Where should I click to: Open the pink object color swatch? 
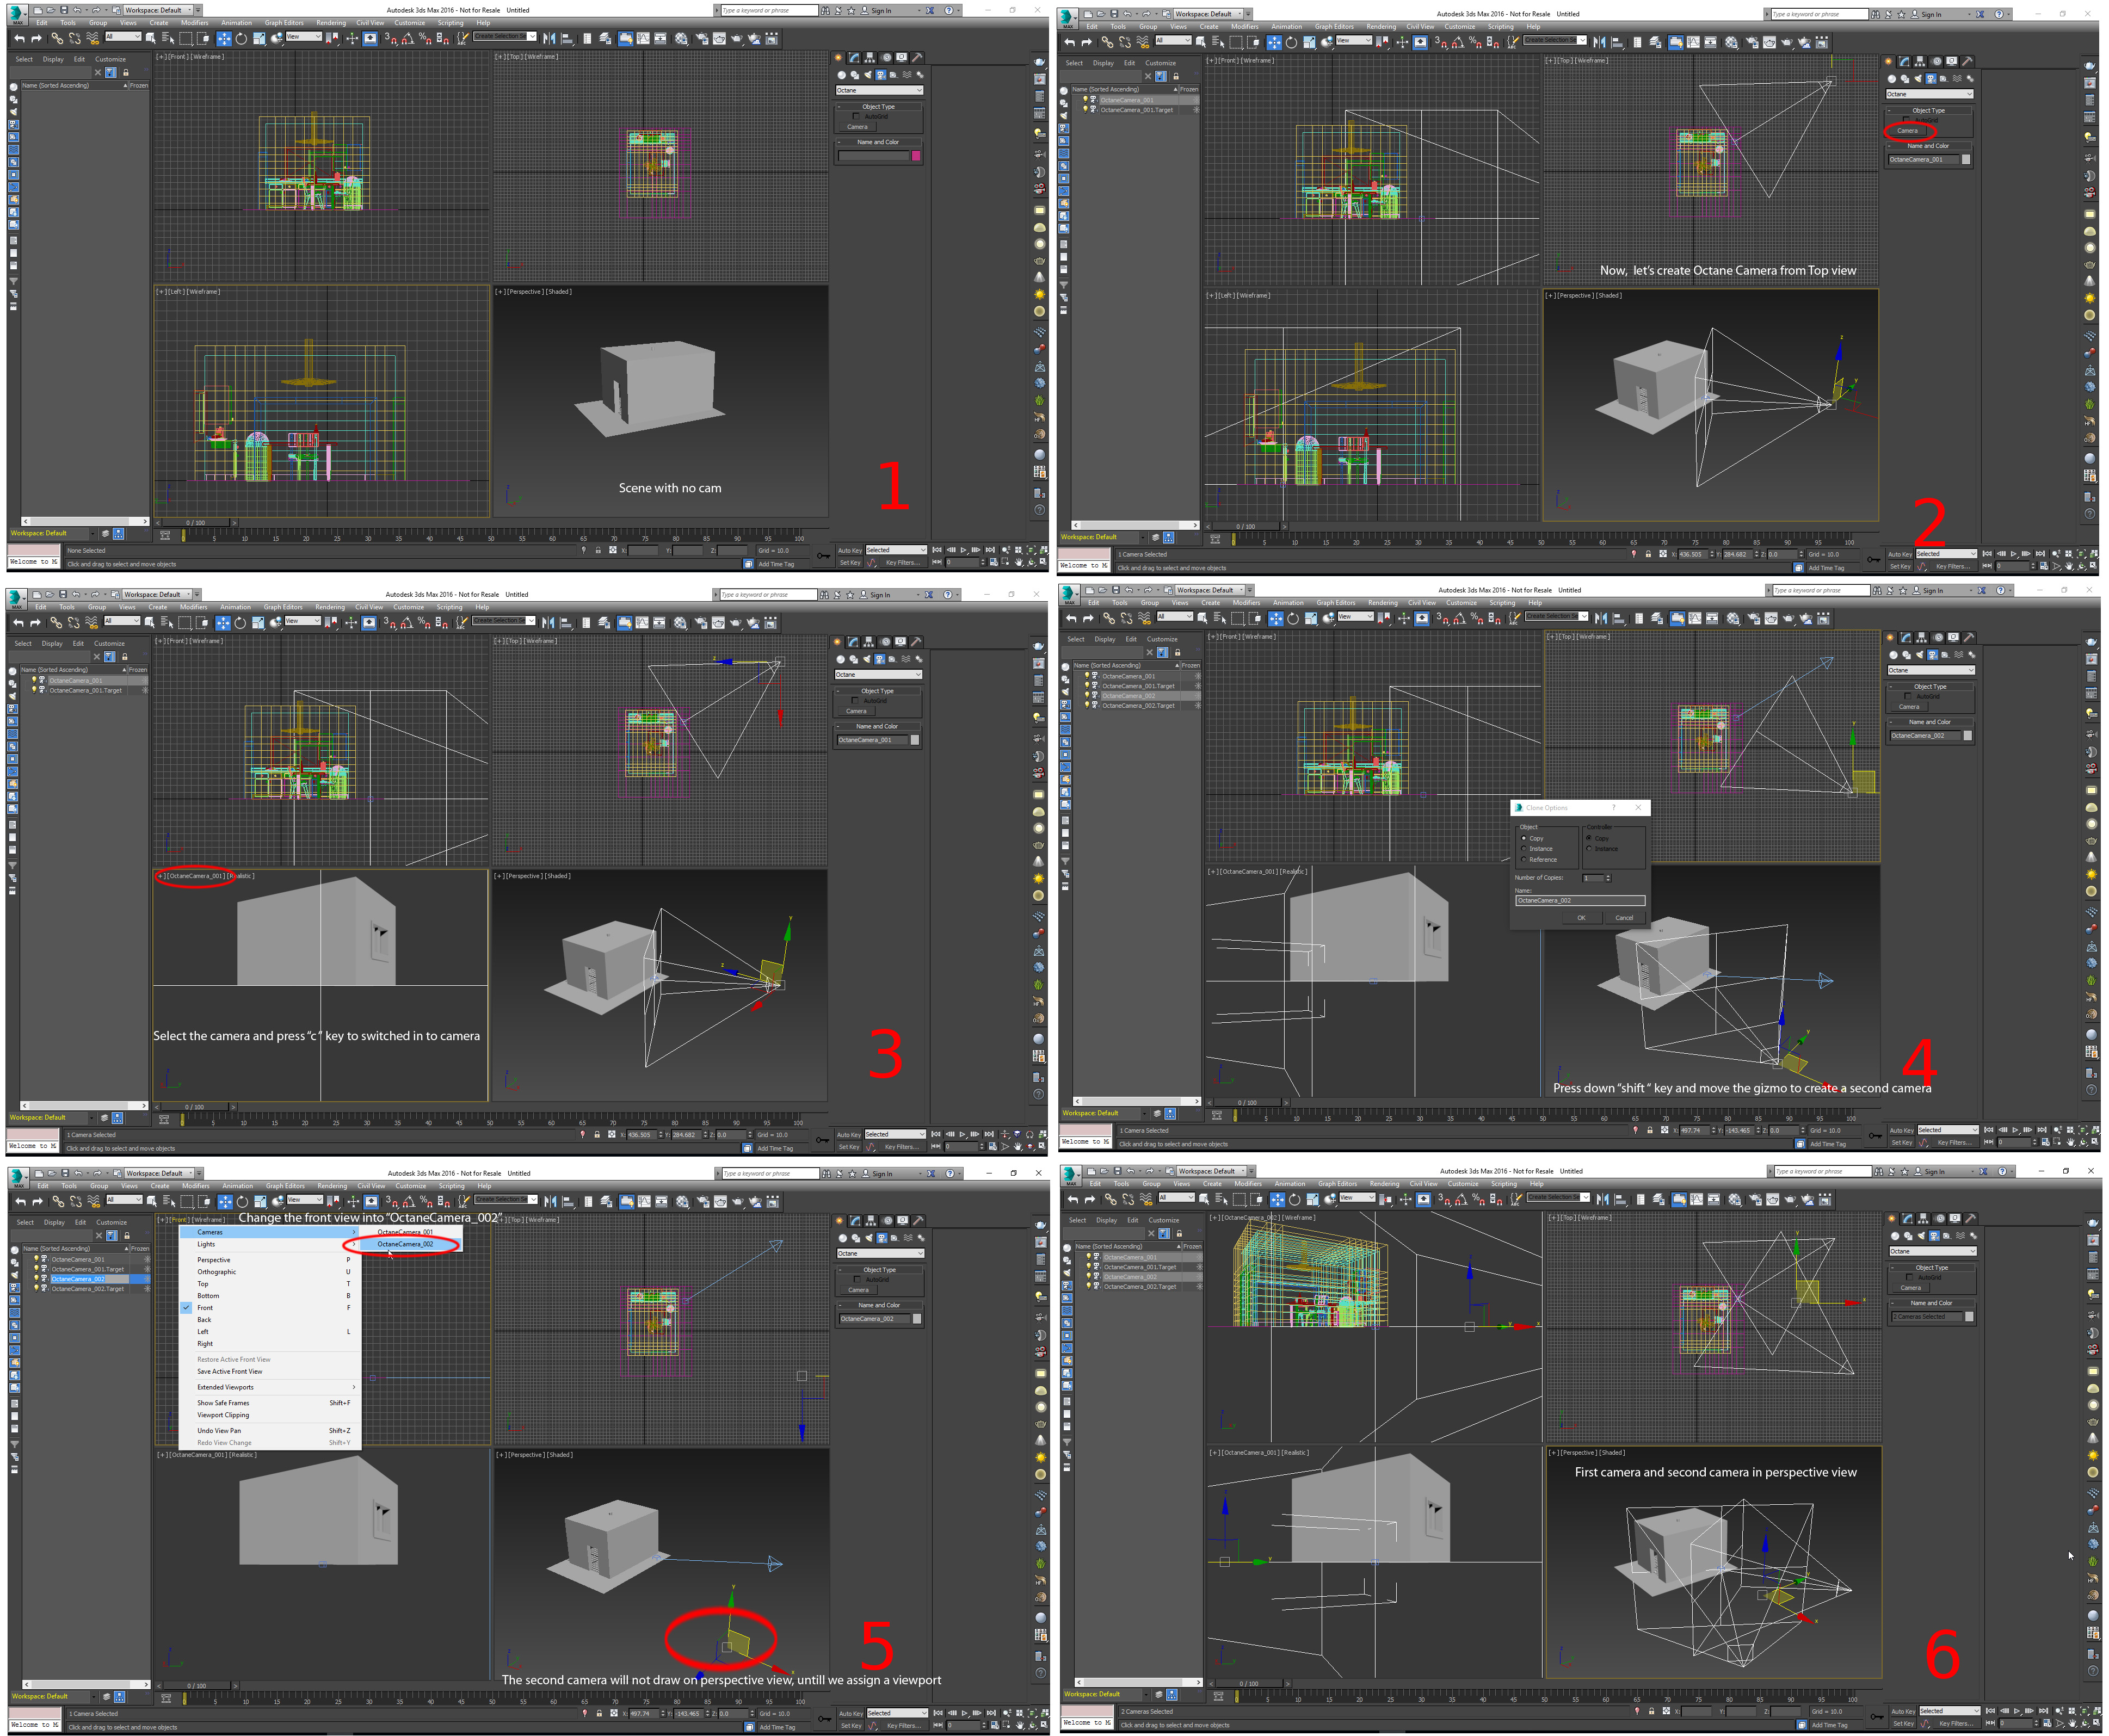point(916,156)
